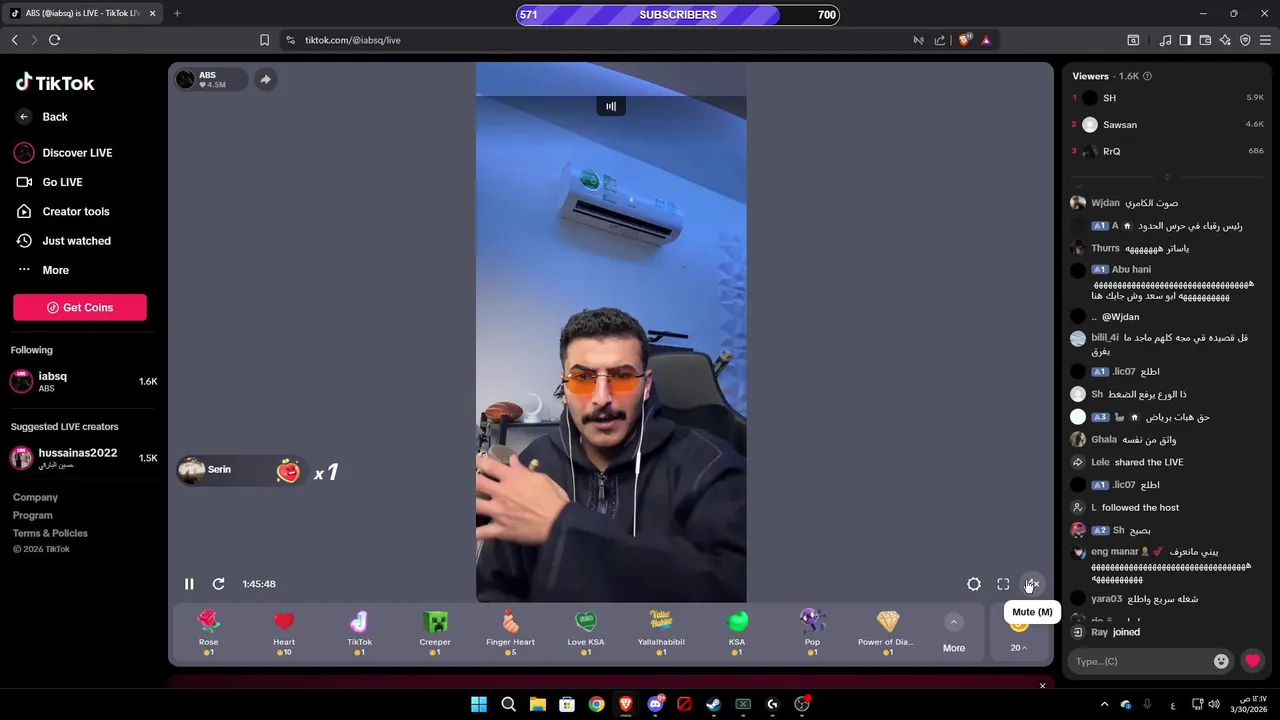Send the Creeper gift
1280x720 pixels.
(x=435, y=633)
